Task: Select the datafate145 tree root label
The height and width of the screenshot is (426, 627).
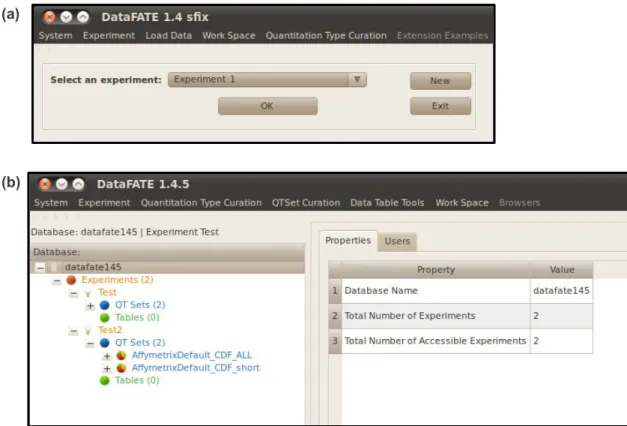Action: 93,267
